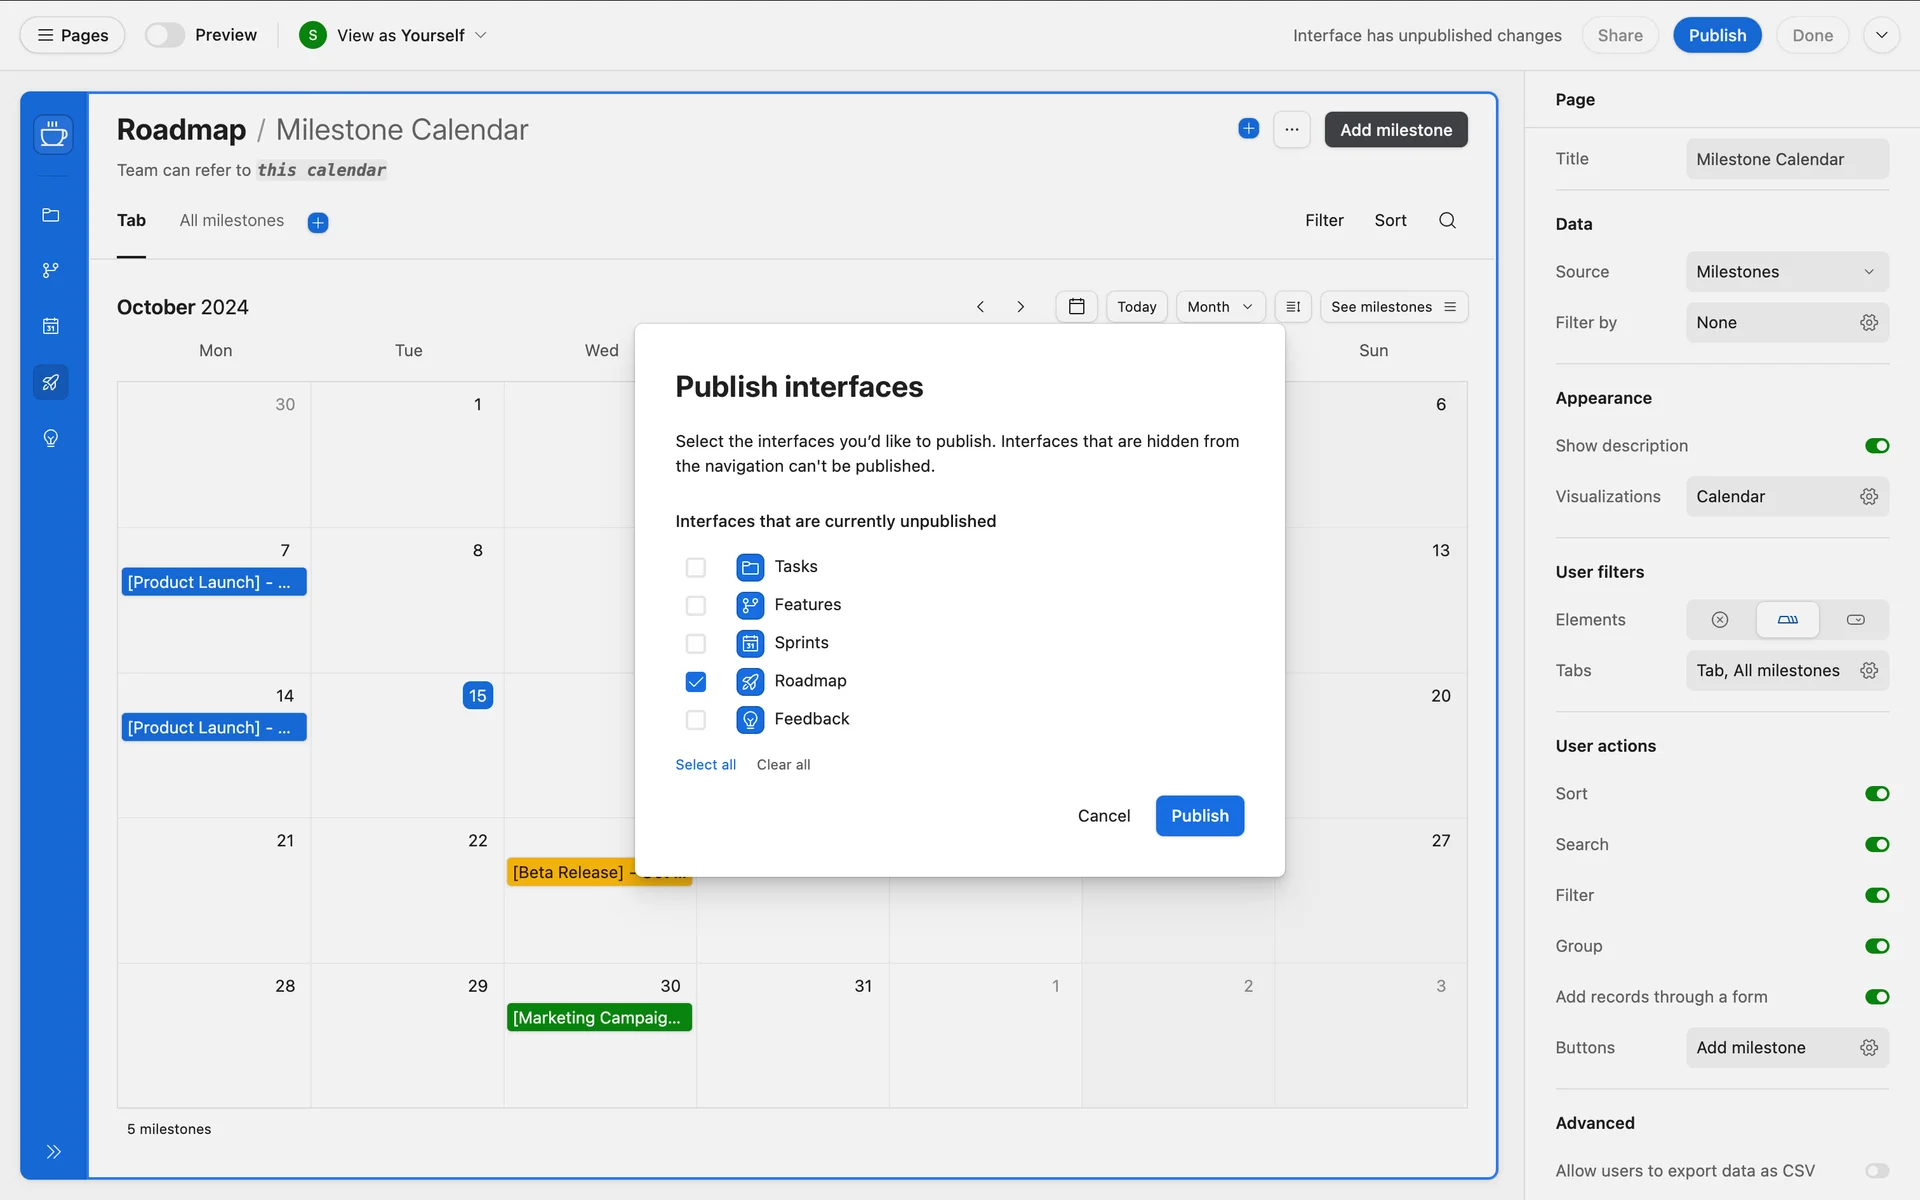
Task: Open the Roadmap rocket icon in sidebar
Action: point(51,382)
